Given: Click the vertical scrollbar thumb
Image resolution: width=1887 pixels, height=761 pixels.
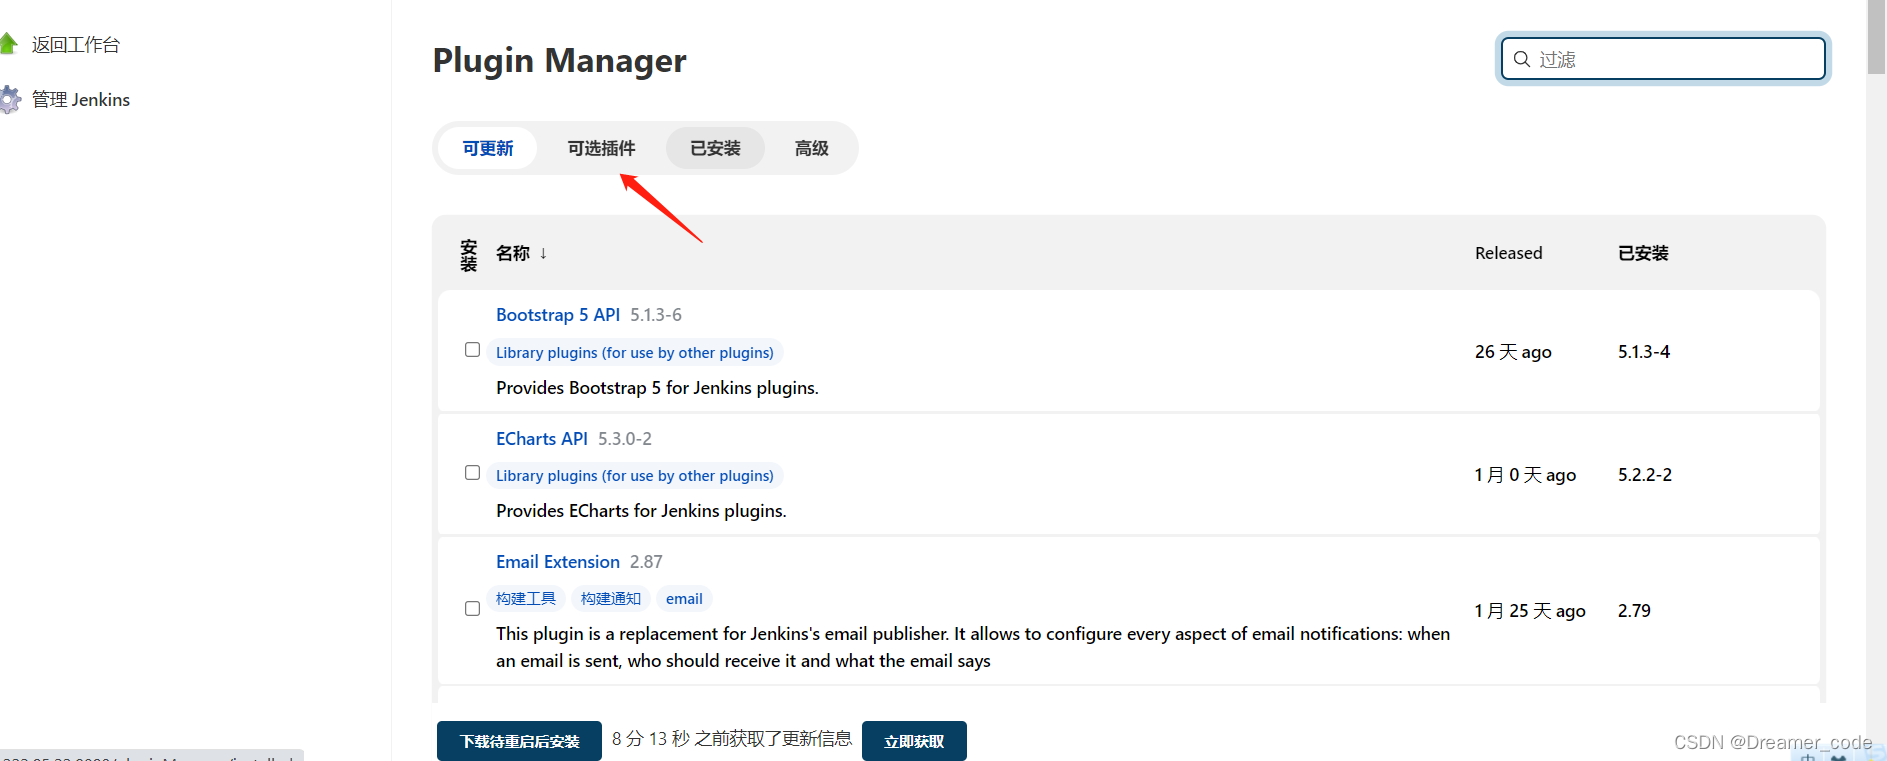Looking at the screenshot, I should click(x=1875, y=40).
